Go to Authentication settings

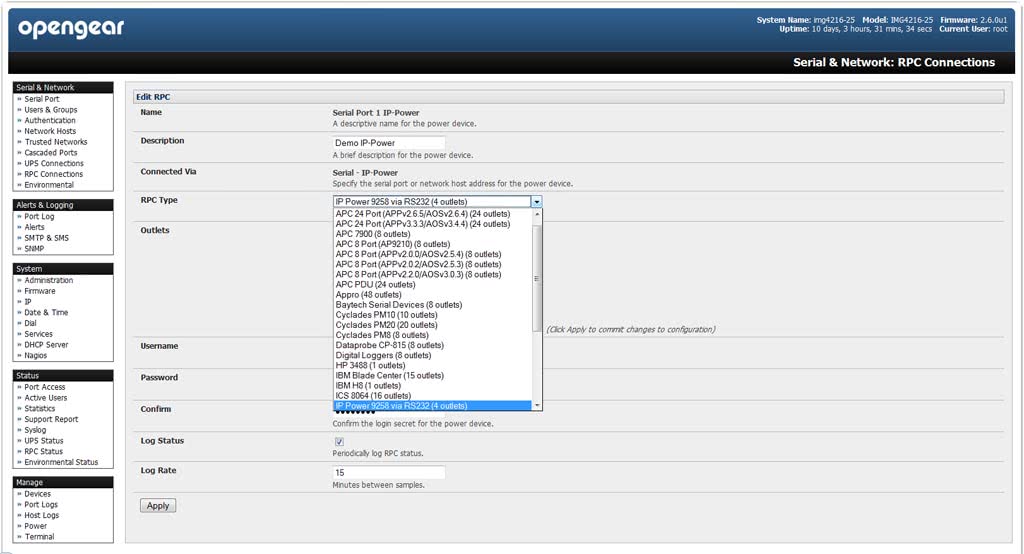tap(50, 120)
